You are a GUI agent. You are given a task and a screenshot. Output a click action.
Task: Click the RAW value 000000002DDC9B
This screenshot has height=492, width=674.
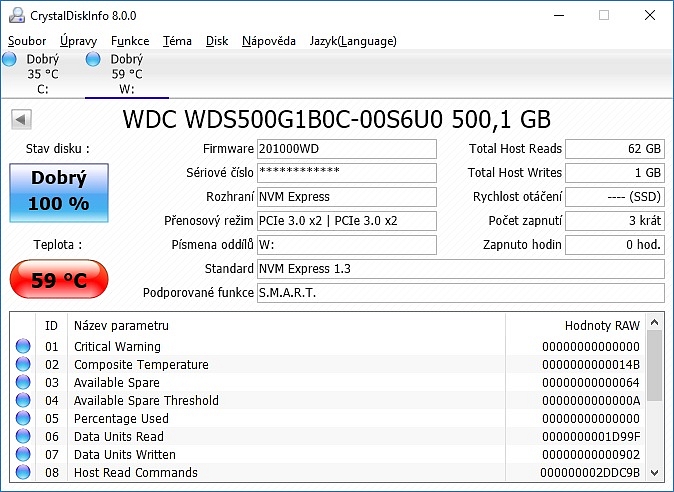coord(590,473)
